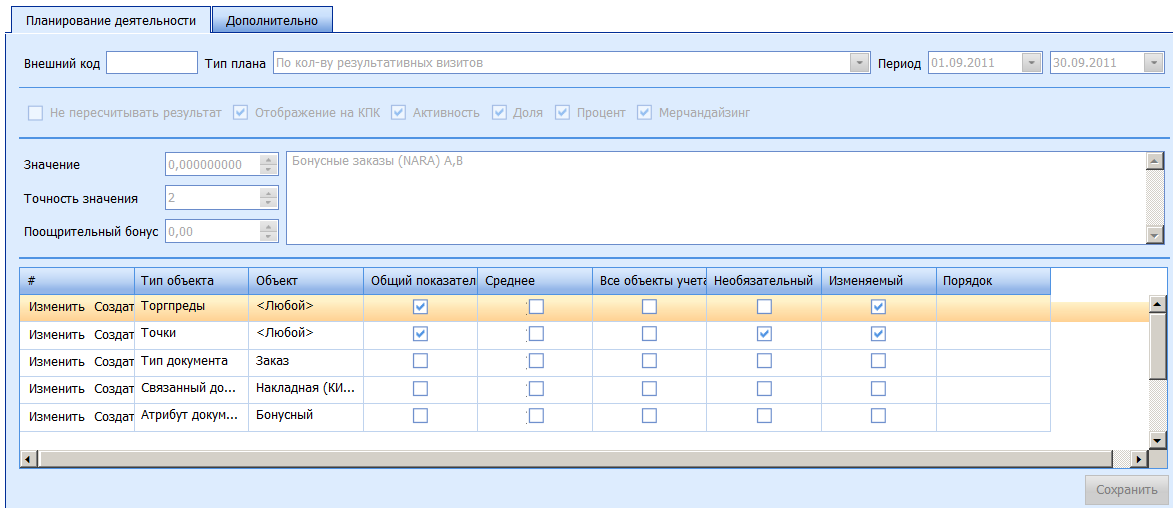Increase Поощрительный бонус with the up spinner arrow

click(x=268, y=226)
